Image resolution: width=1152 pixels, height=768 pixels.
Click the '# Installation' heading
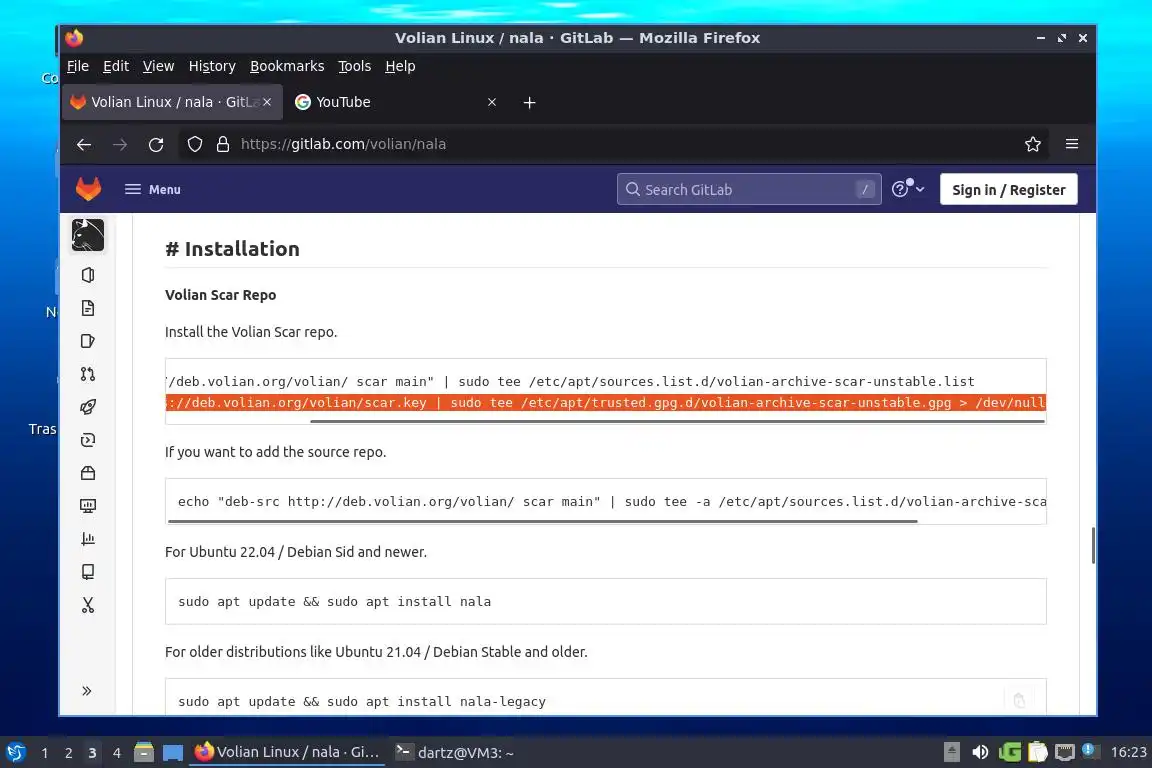click(x=232, y=249)
